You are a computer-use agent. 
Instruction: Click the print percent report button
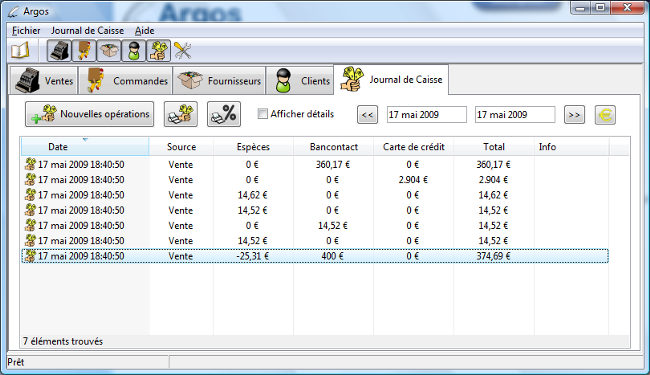coord(224,114)
